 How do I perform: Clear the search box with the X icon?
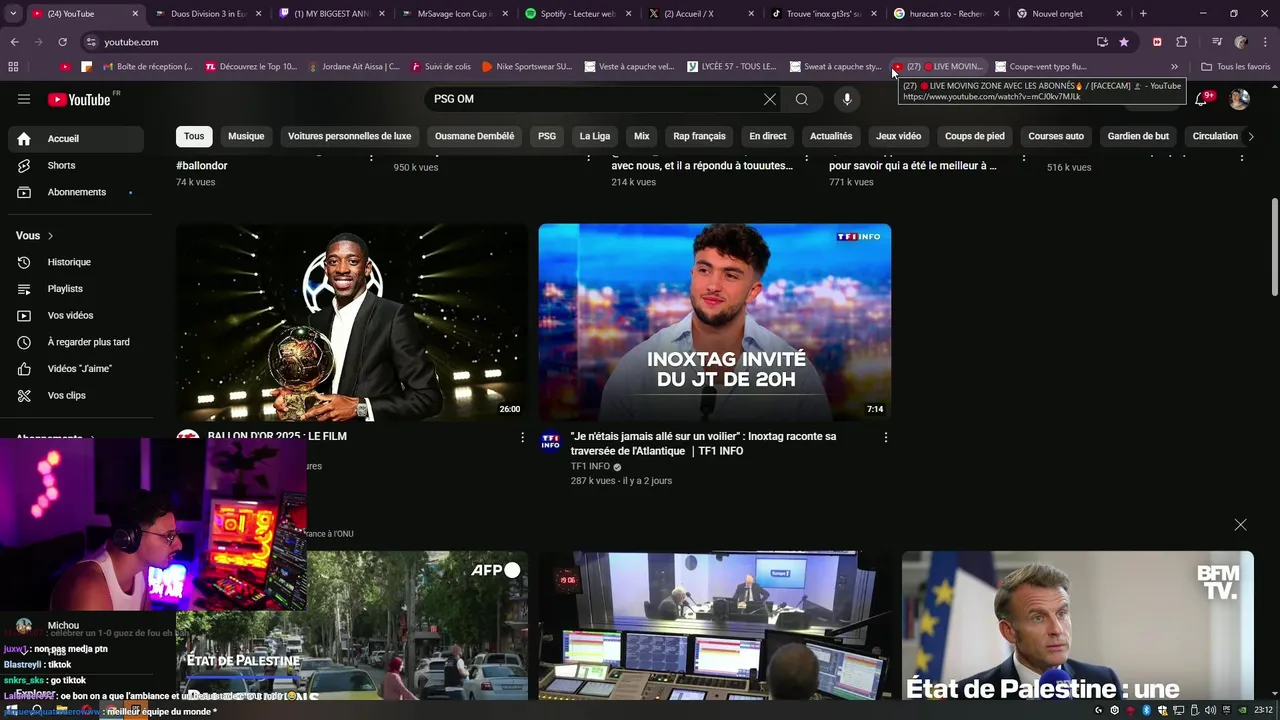(x=770, y=99)
